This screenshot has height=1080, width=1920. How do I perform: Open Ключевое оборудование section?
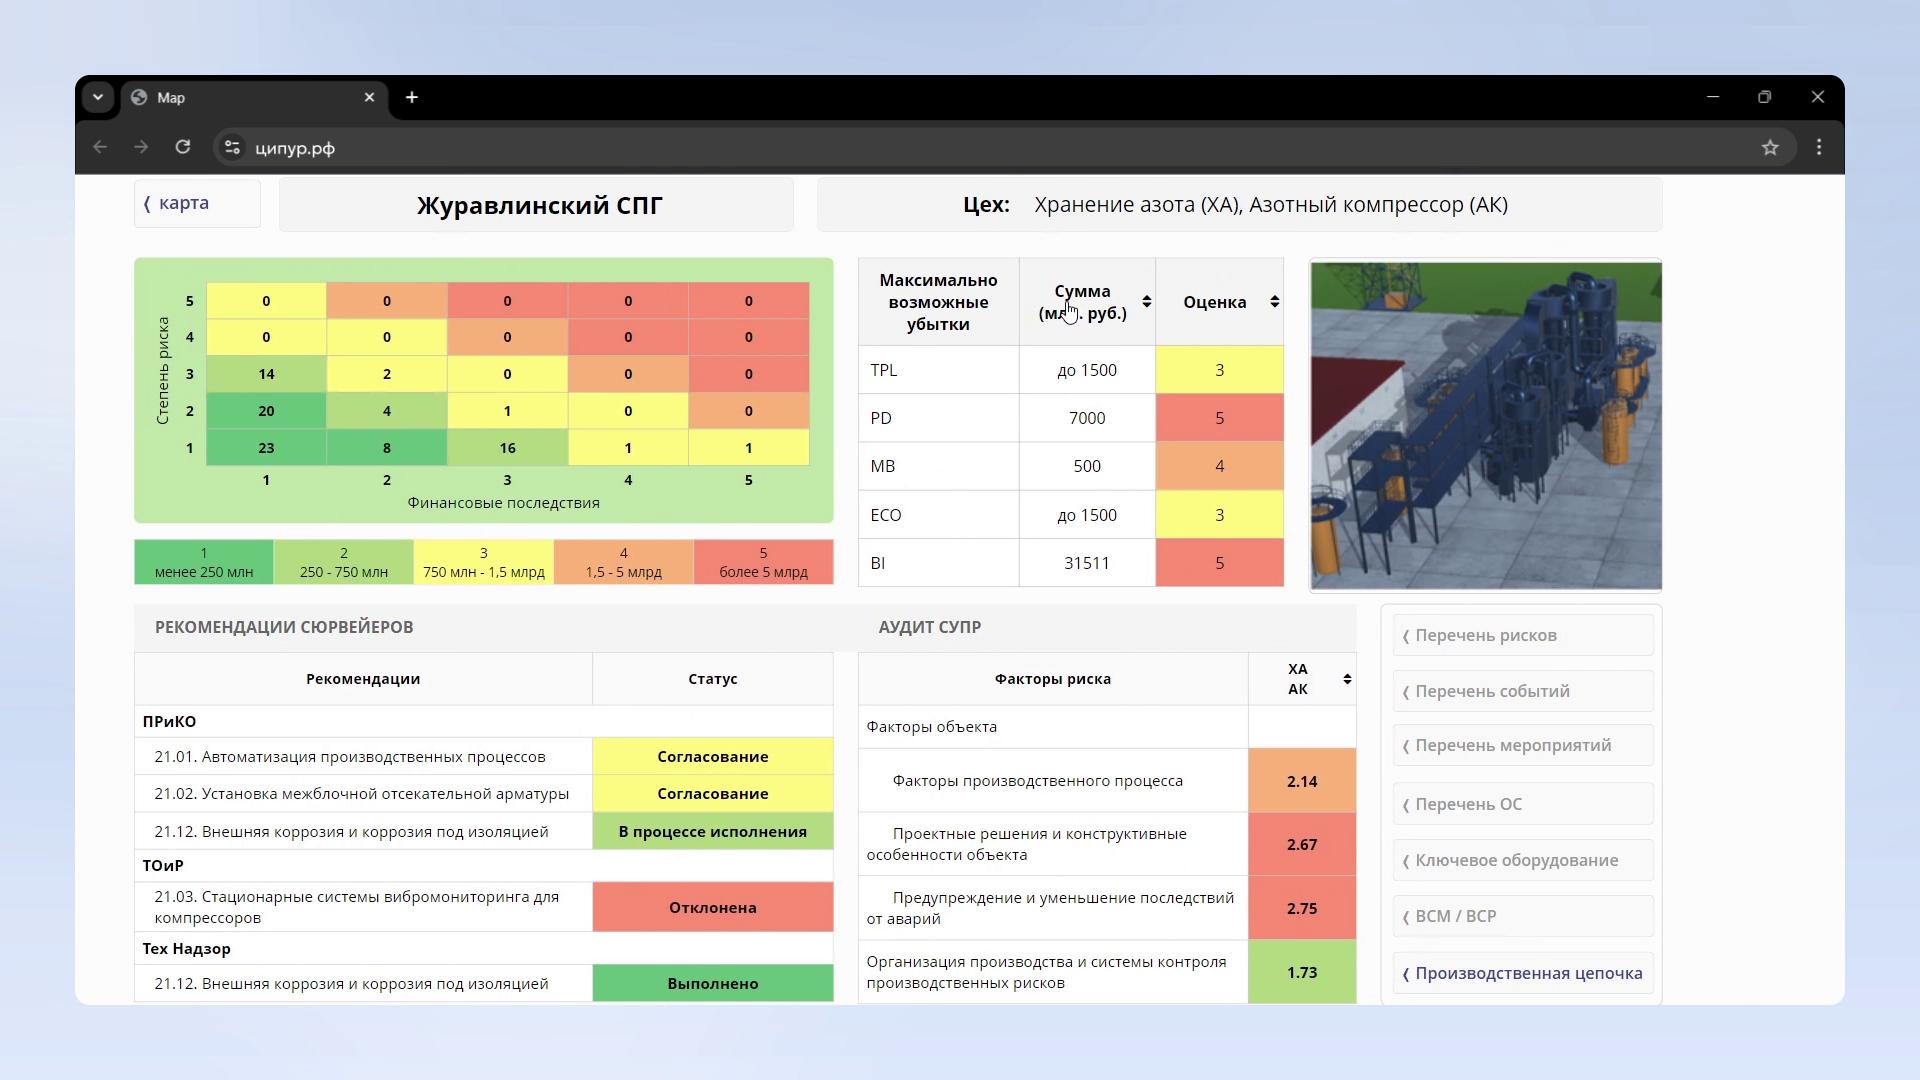[1522, 860]
